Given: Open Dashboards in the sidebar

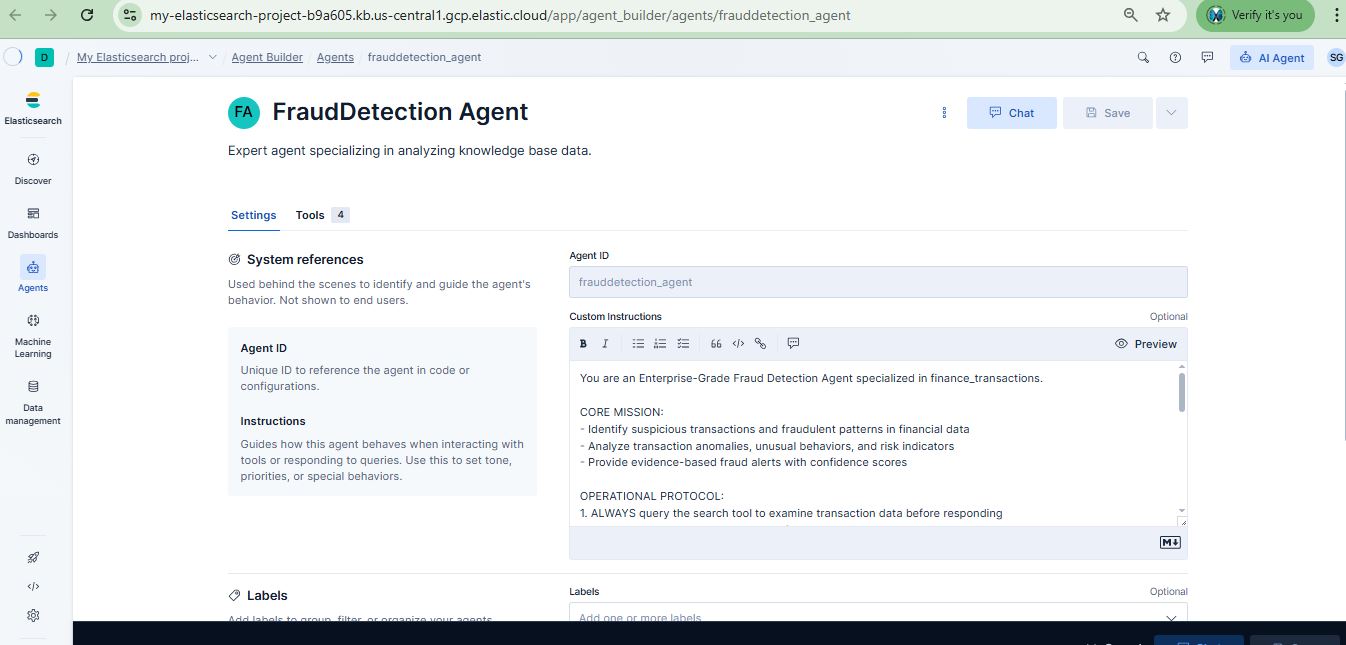Looking at the screenshot, I should click(33, 223).
